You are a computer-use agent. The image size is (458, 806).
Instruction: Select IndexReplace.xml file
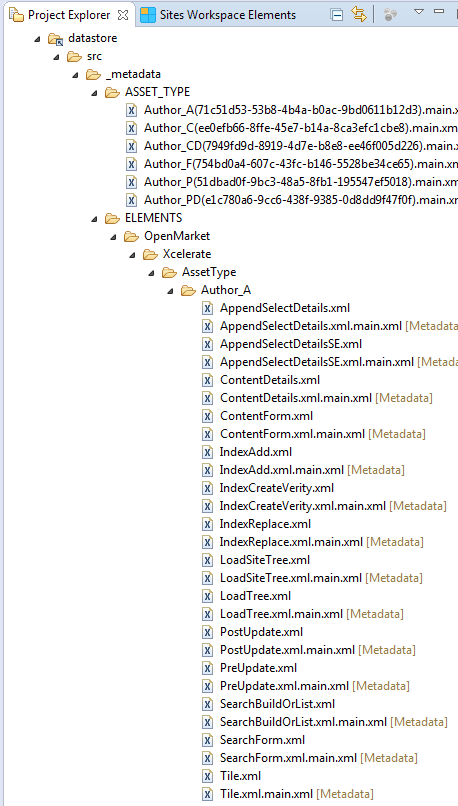(265, 524)
